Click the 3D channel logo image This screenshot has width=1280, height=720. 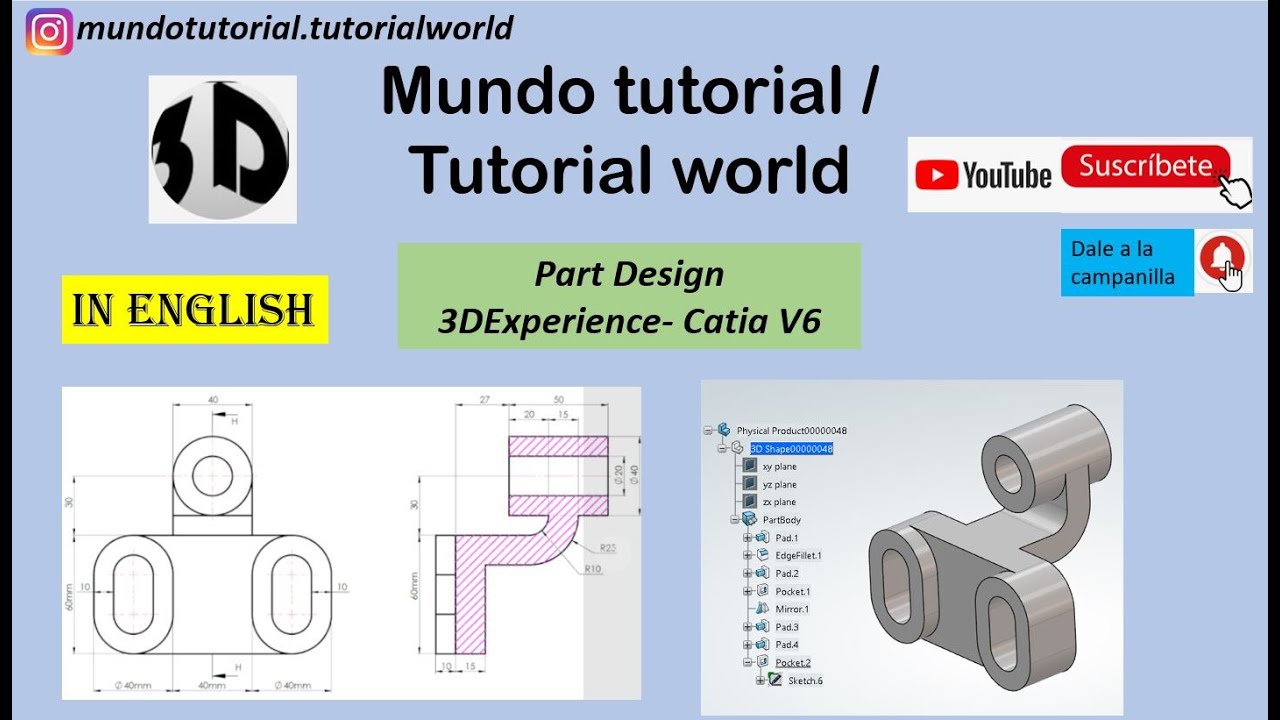click(x=222, y=149)
